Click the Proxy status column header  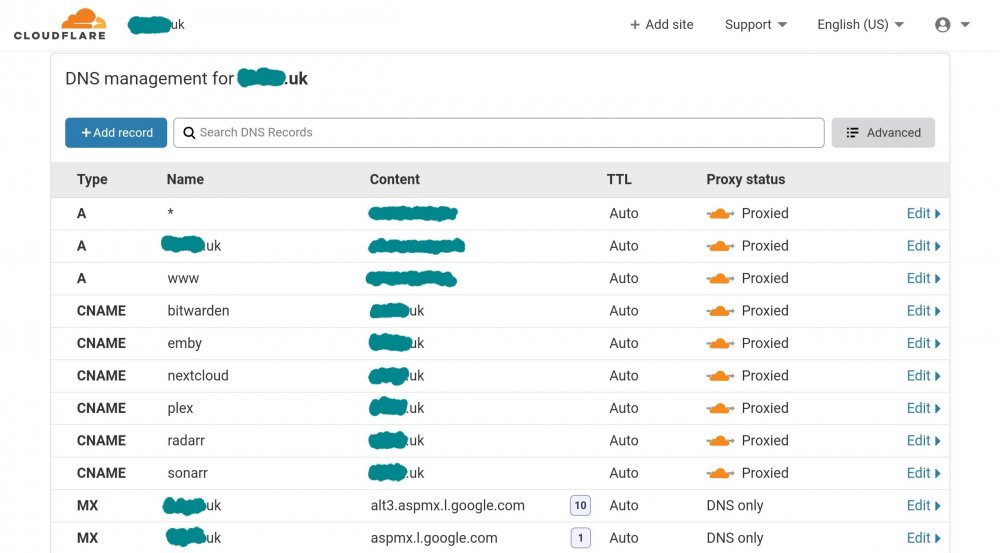746,179
